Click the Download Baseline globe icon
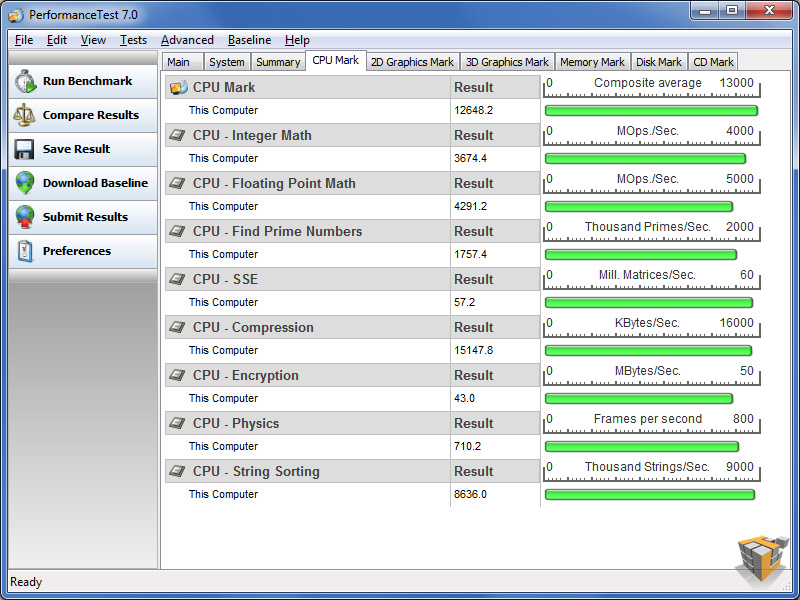The image size is (800, 600). (x=24, y=183)
